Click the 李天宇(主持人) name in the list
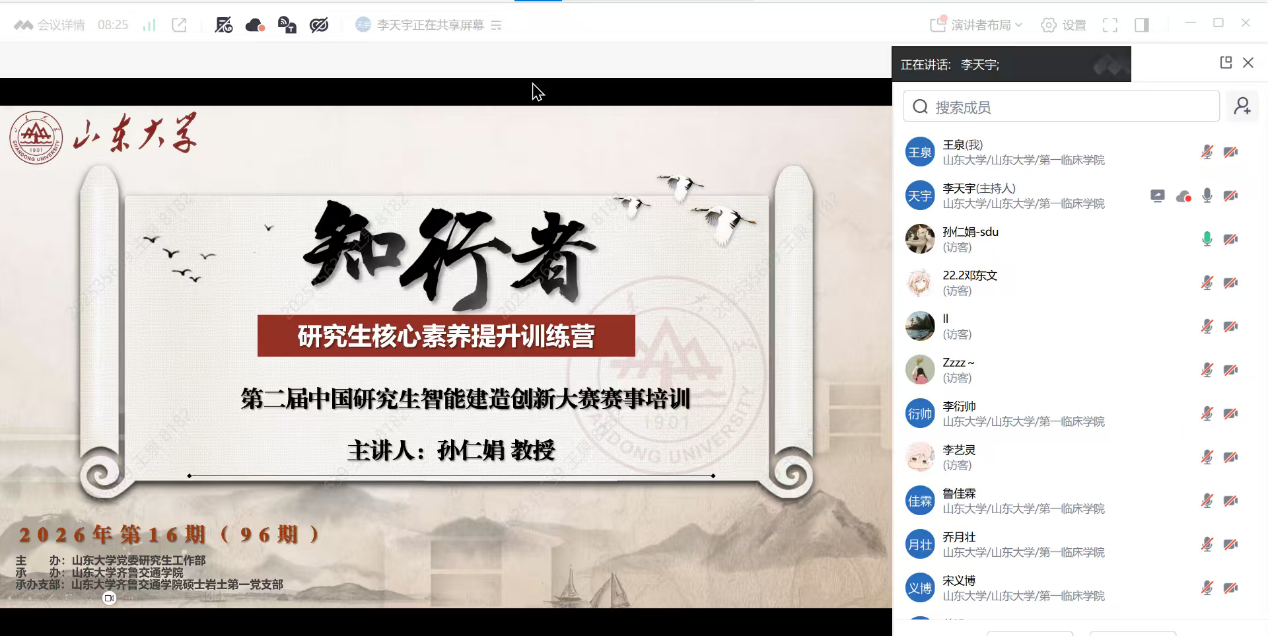The height and width of the screenshot is (636, 1268). pos(979,188)
